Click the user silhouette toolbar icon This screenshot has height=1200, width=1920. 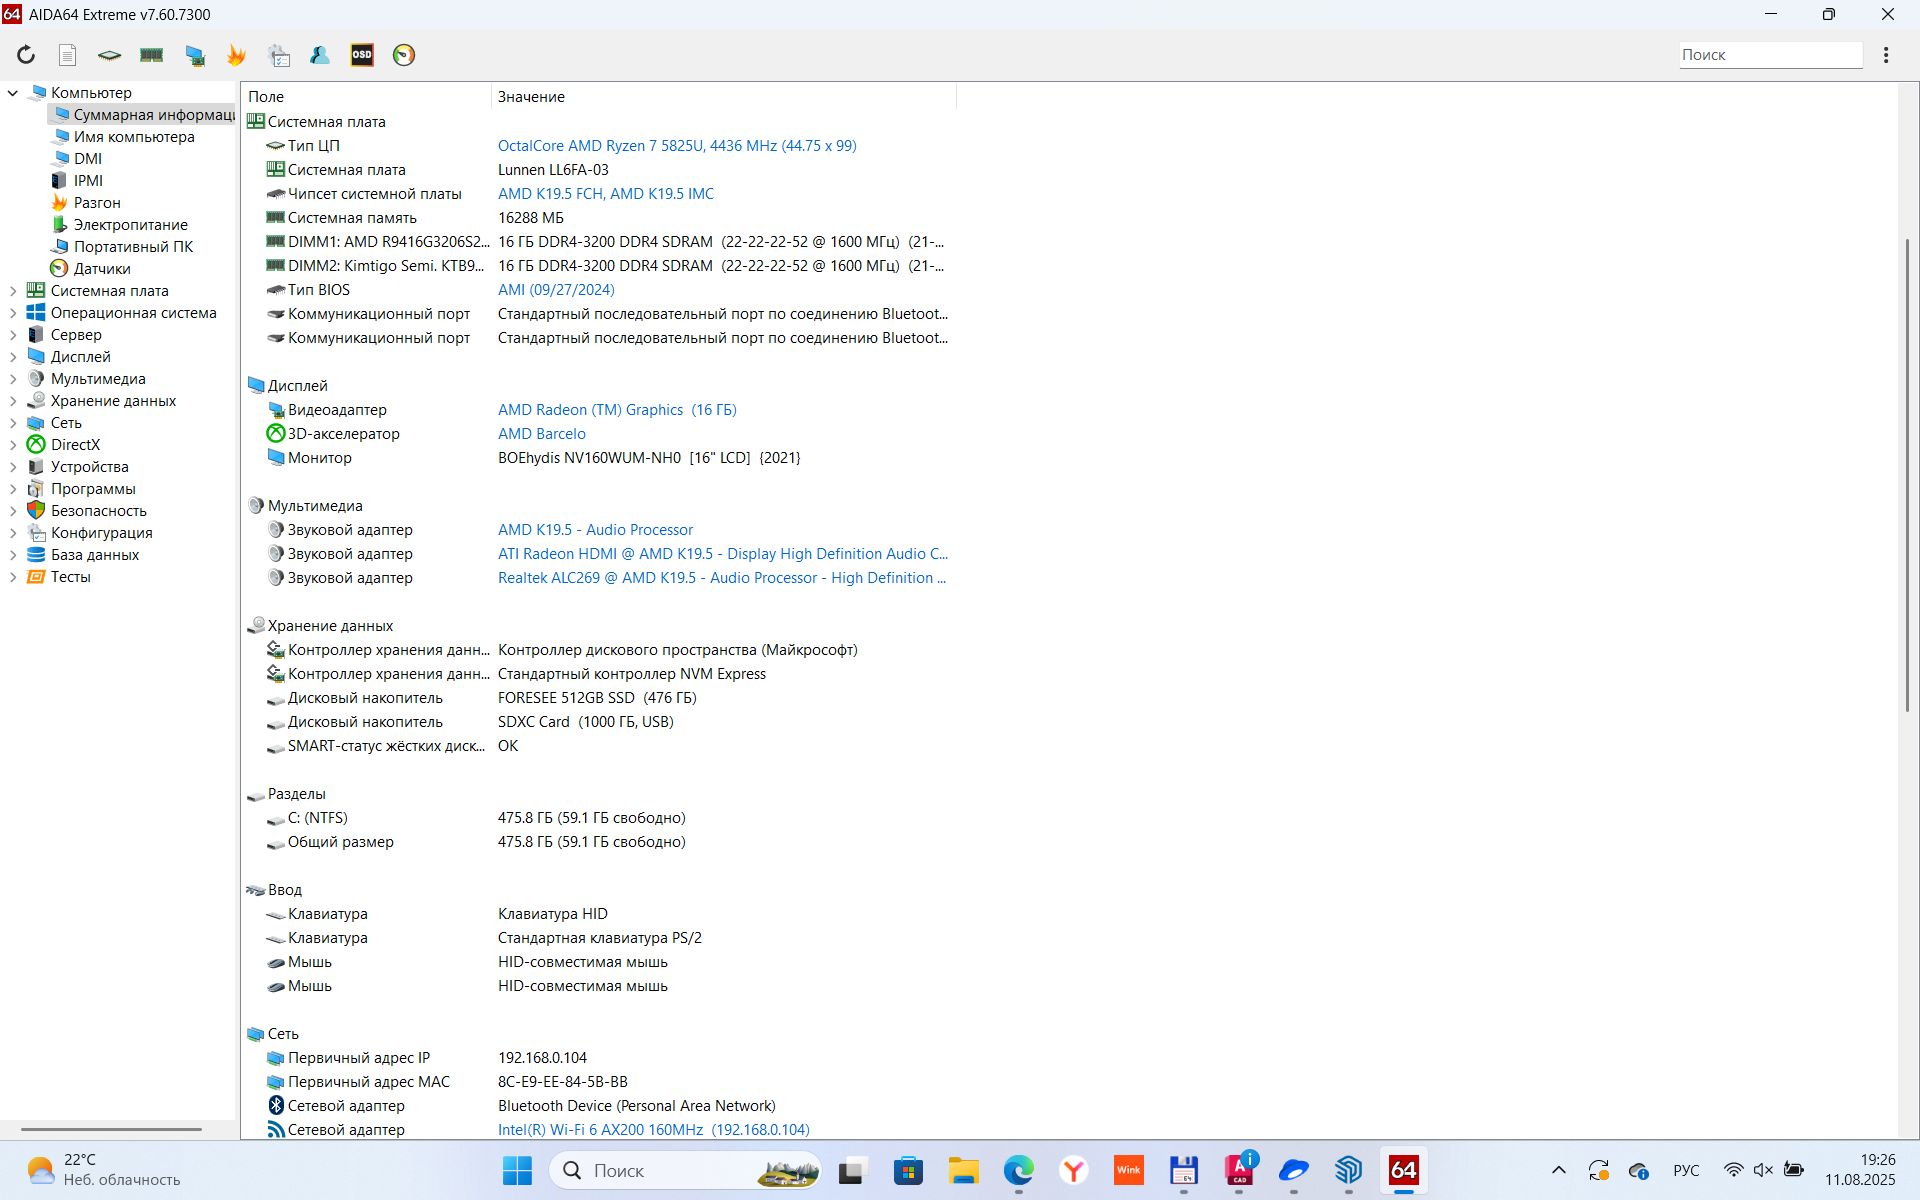point(320,55)
